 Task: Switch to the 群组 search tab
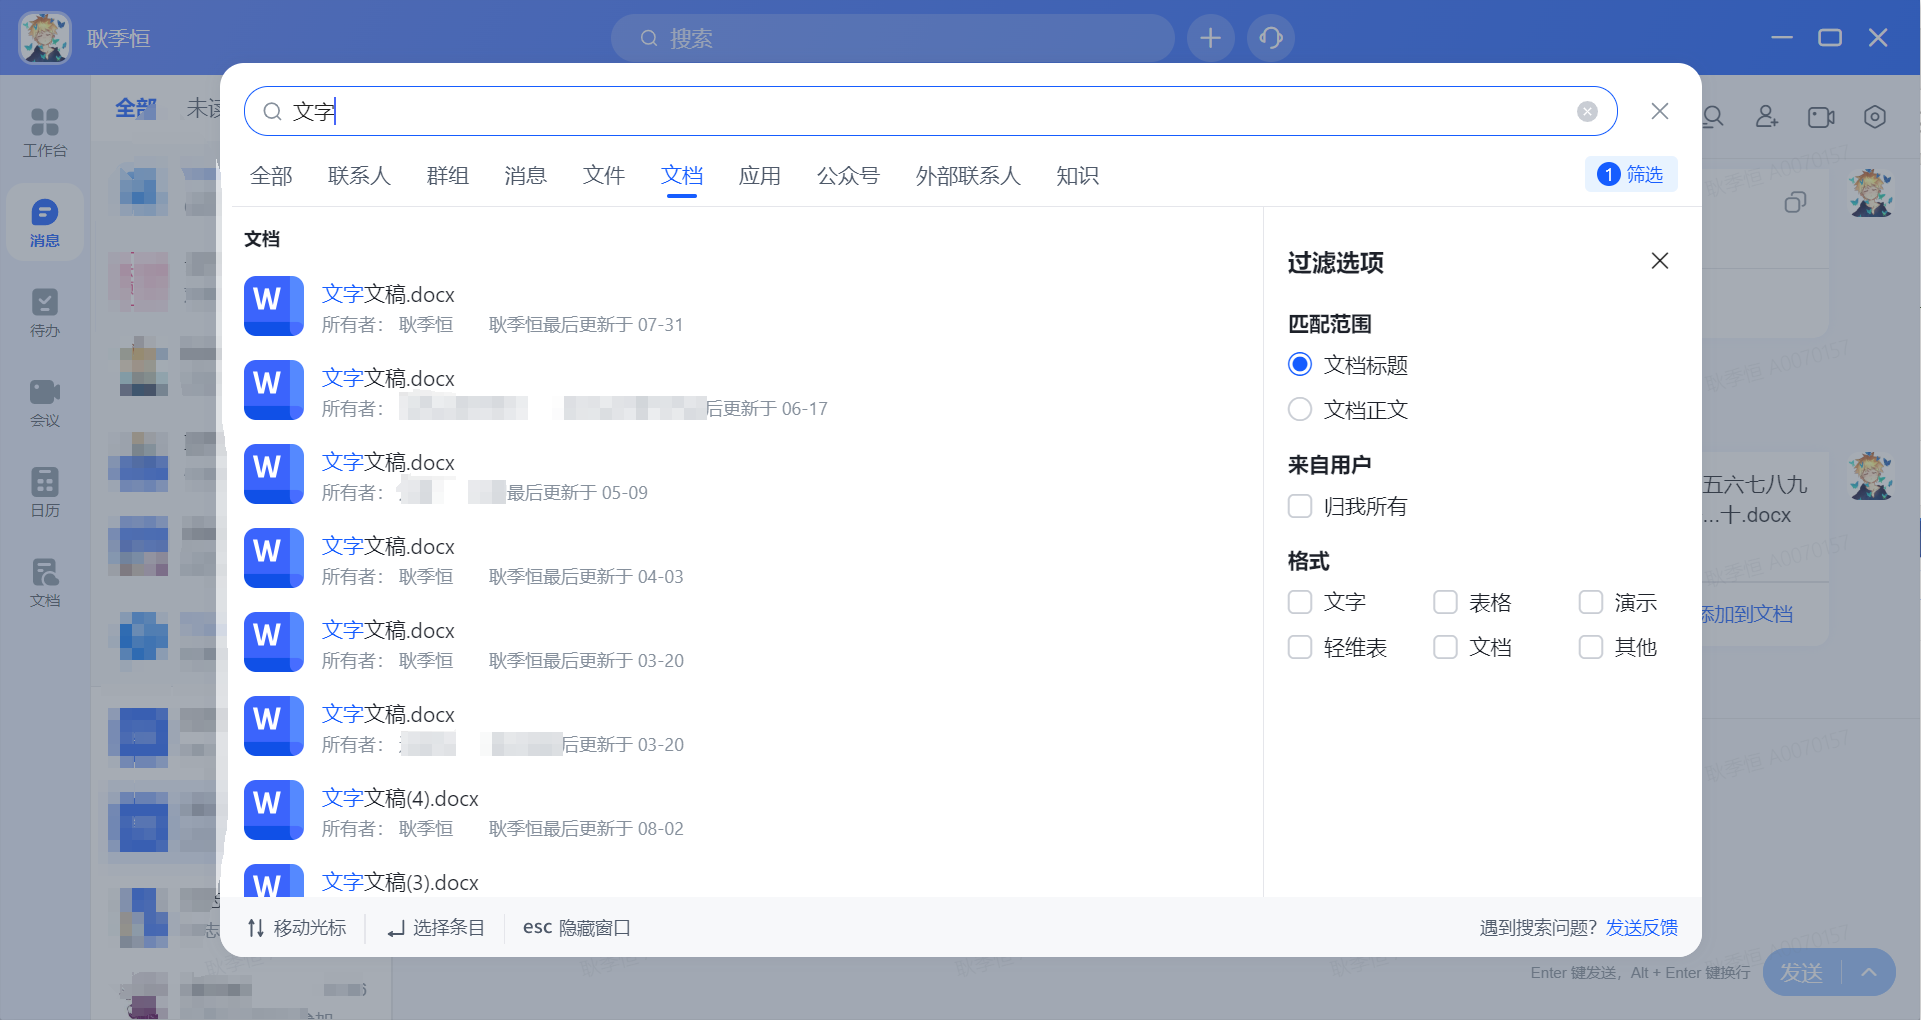coord(447,176)
